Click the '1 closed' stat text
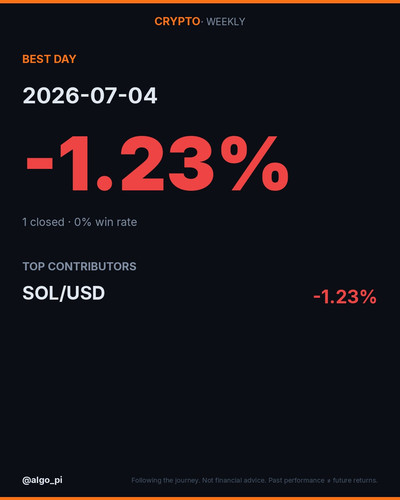 click(43, 222)
